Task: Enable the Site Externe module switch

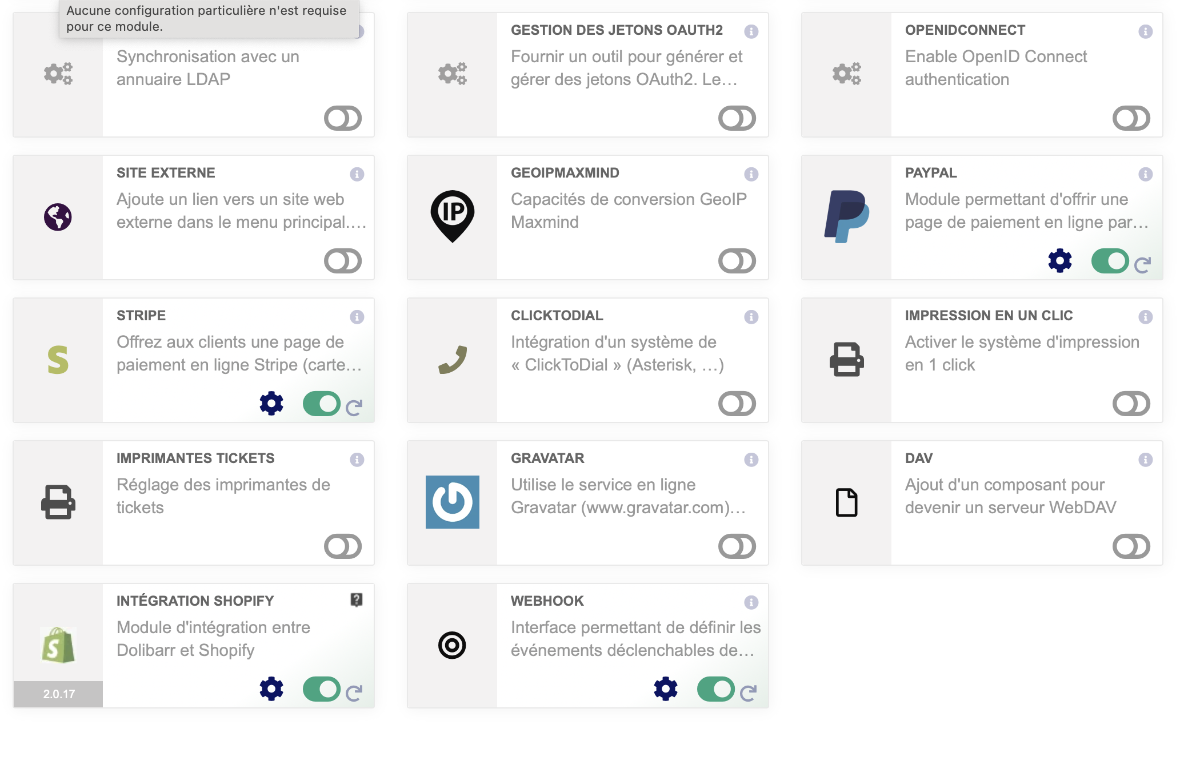Action: point(343,261)
